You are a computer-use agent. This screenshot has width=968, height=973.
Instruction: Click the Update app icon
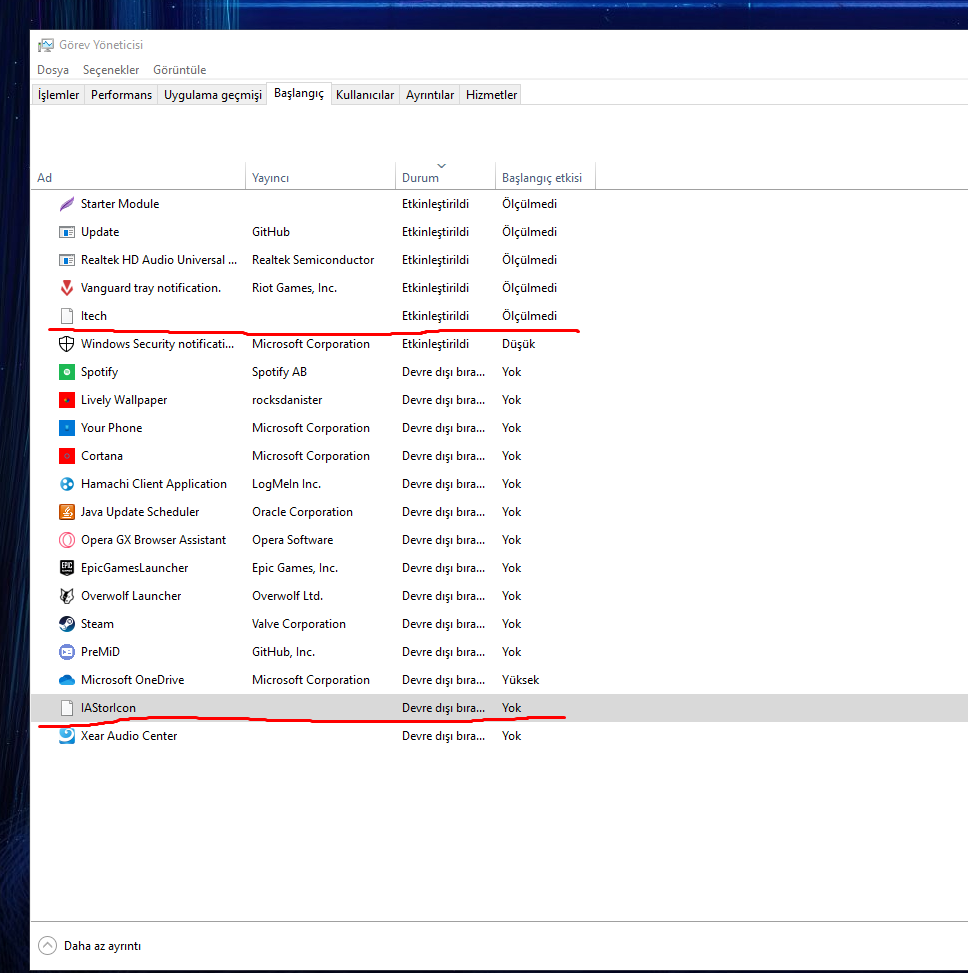66,232
